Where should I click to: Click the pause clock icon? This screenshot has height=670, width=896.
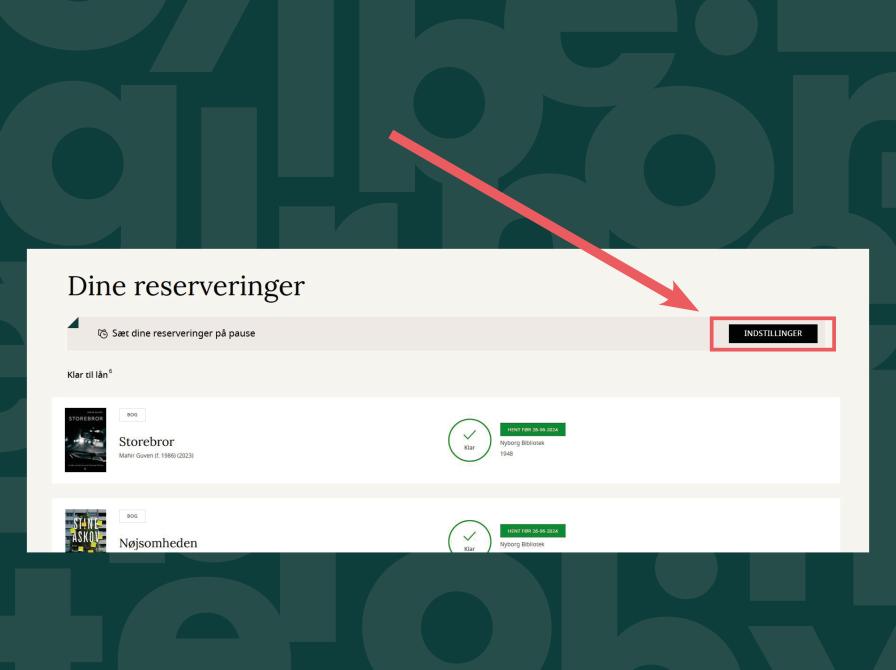pos(103,334)
